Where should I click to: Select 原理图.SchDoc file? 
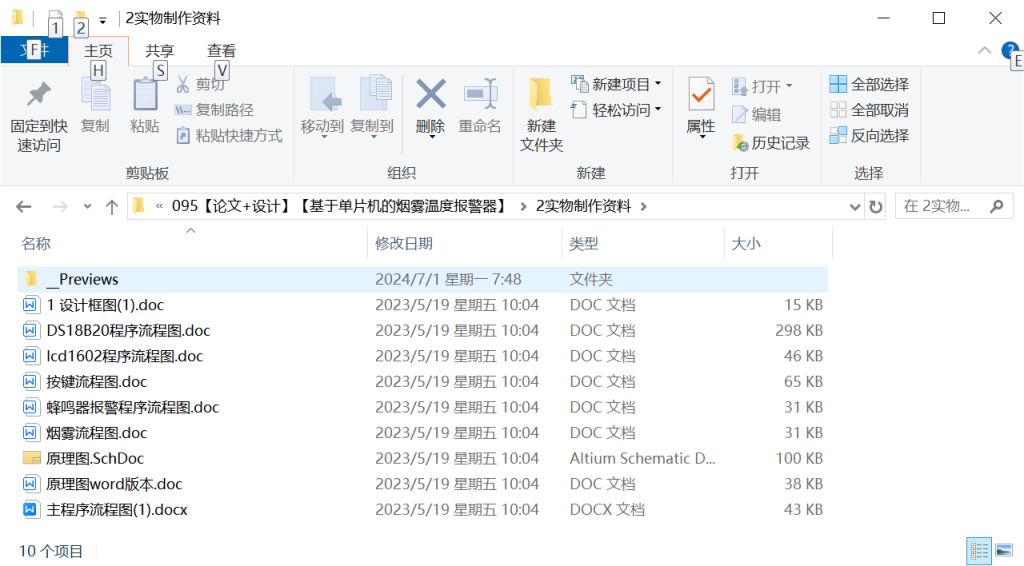click(x=423, y=458)
